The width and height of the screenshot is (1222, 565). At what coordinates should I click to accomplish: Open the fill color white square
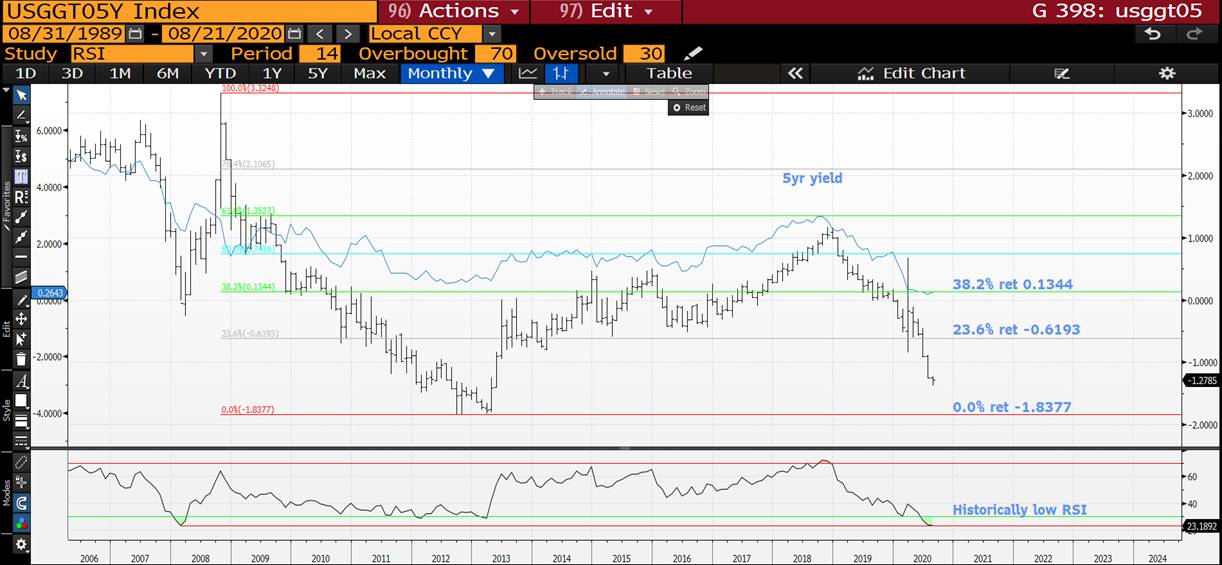click(x=21, y=402)
